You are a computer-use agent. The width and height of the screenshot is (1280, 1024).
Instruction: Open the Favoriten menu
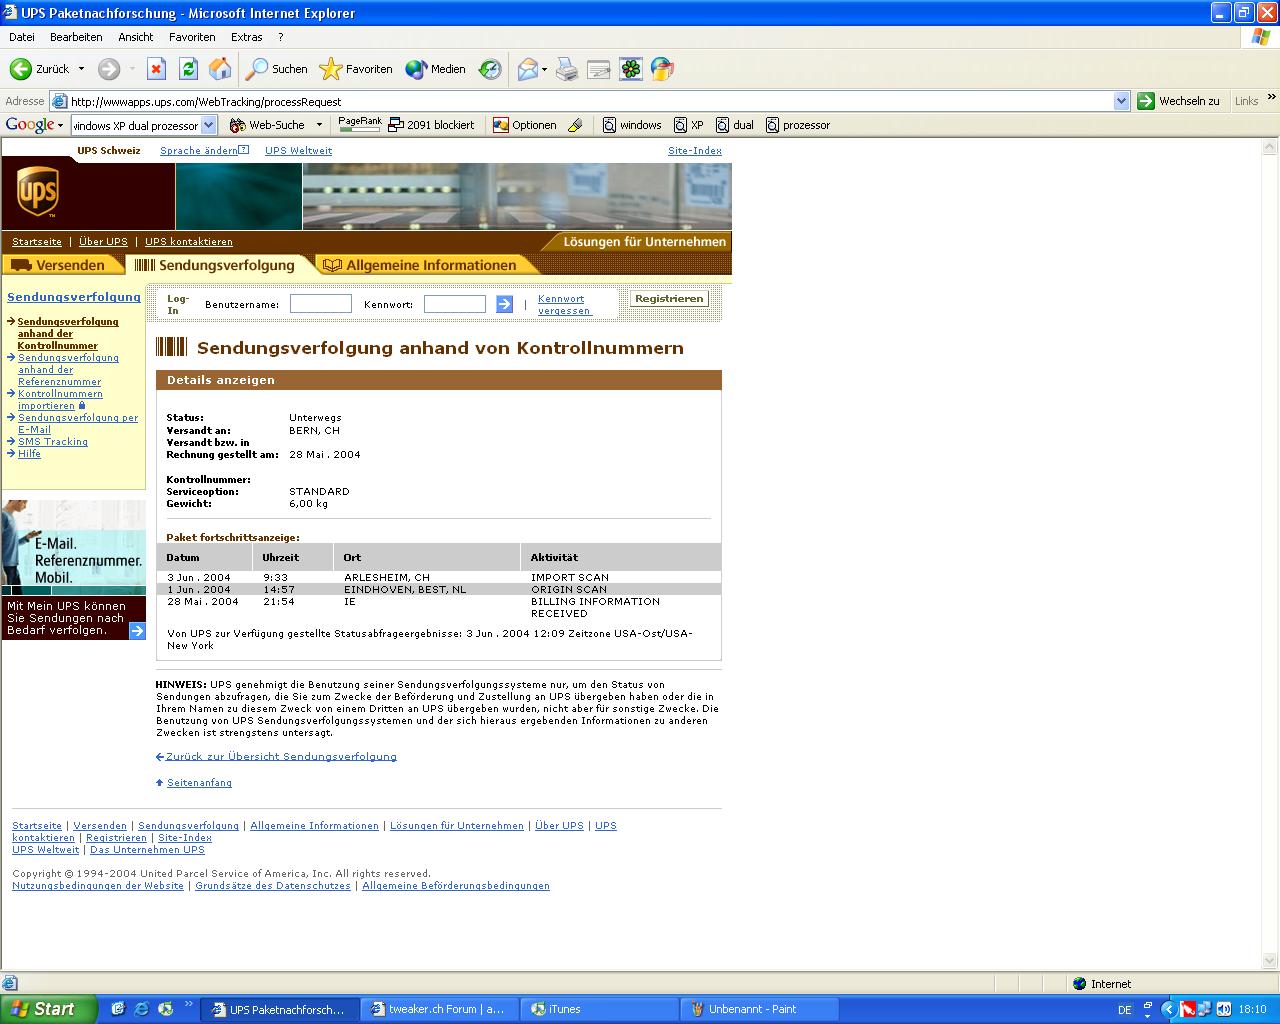(192, 37)
